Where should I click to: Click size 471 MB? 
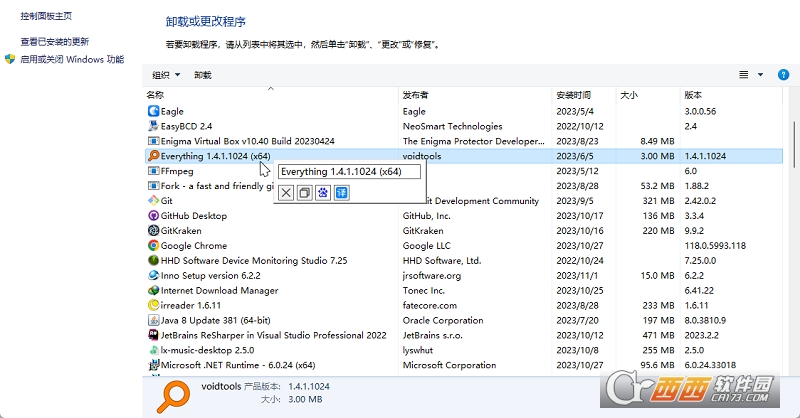[x=658, y=335]
